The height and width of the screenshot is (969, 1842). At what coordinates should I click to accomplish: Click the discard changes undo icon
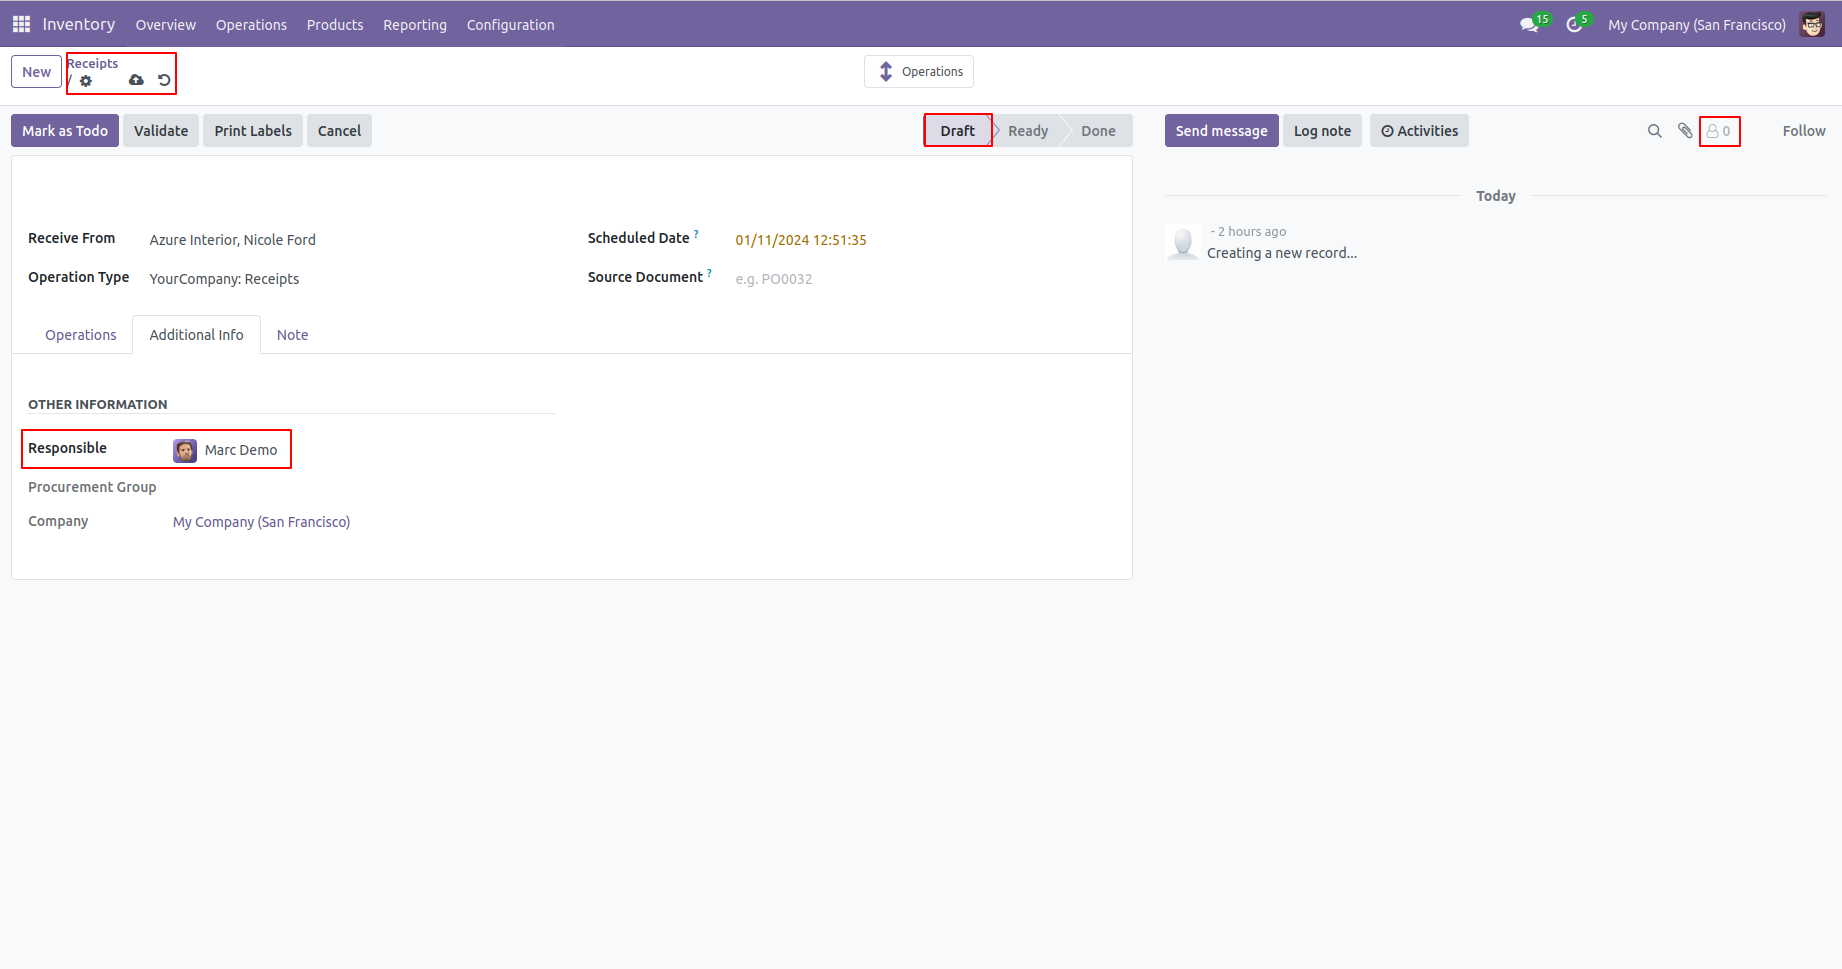164,80
